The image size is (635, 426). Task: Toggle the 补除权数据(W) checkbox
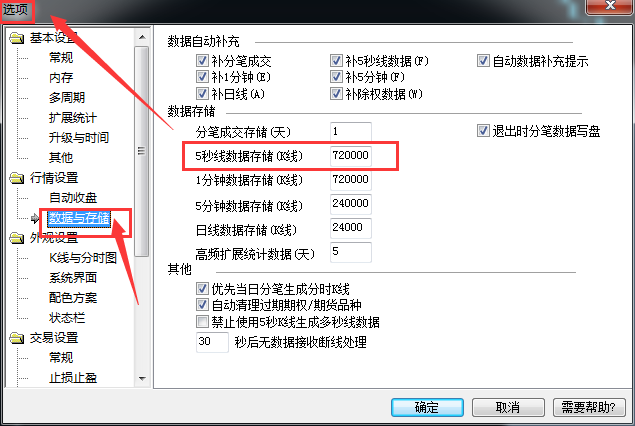[336, 94]
